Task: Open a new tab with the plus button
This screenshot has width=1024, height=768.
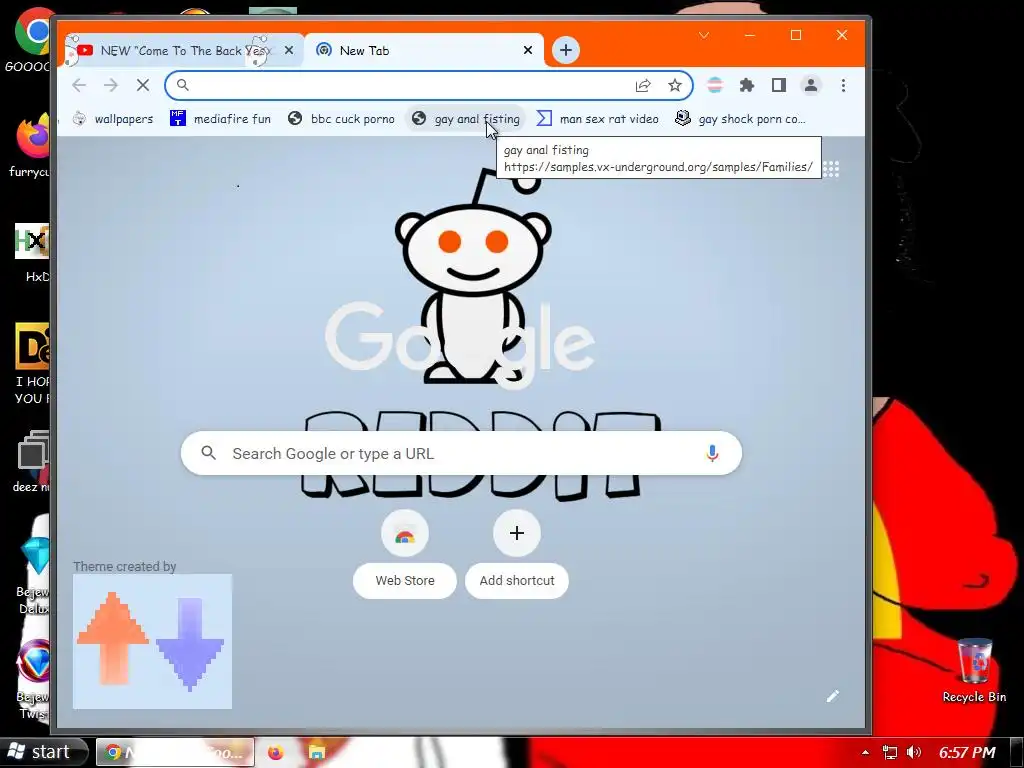Action: 566,50
